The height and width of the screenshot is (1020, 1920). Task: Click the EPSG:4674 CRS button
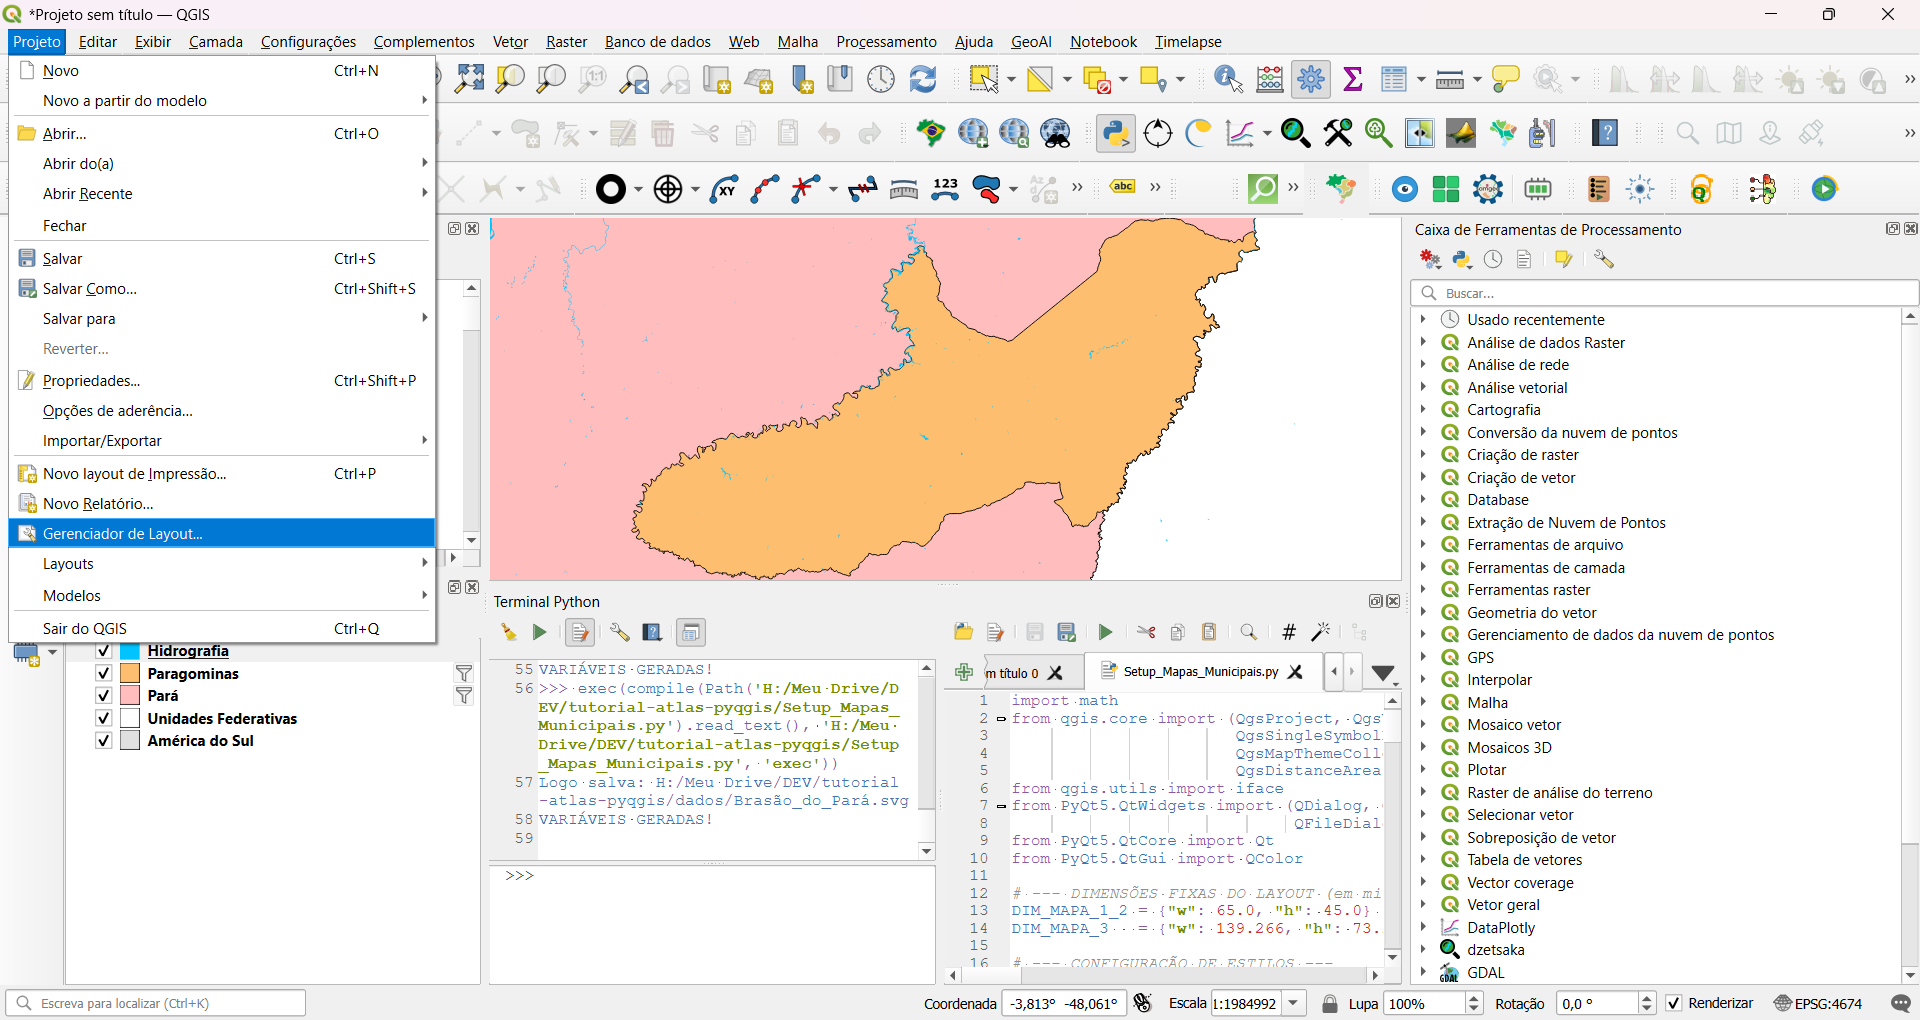point(1818,1003)
